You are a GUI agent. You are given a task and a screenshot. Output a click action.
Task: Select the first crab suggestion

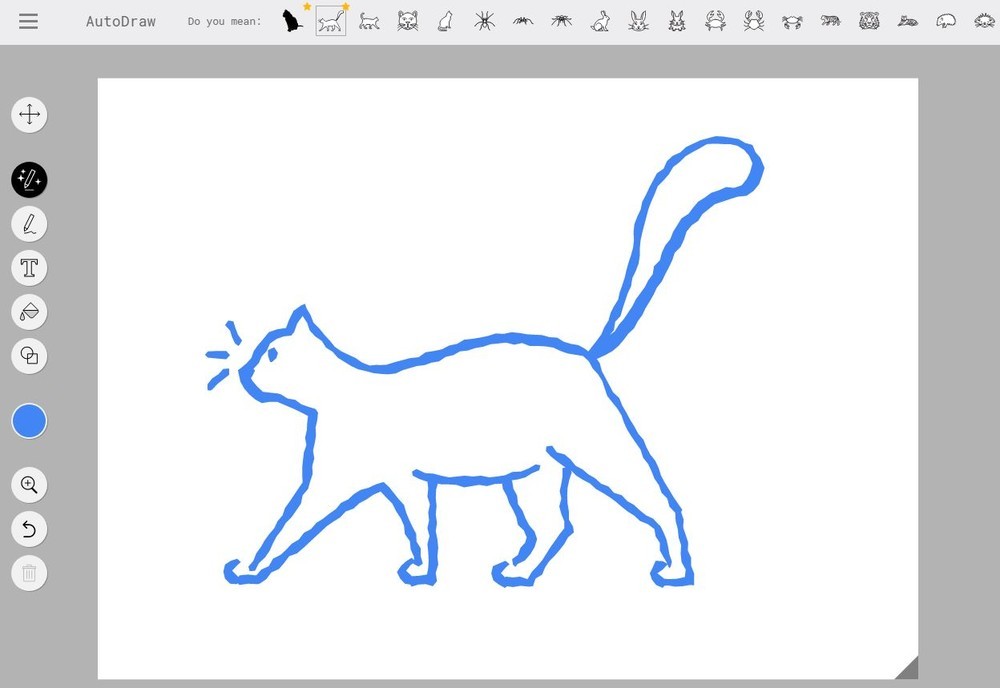(x=715, y=20)
